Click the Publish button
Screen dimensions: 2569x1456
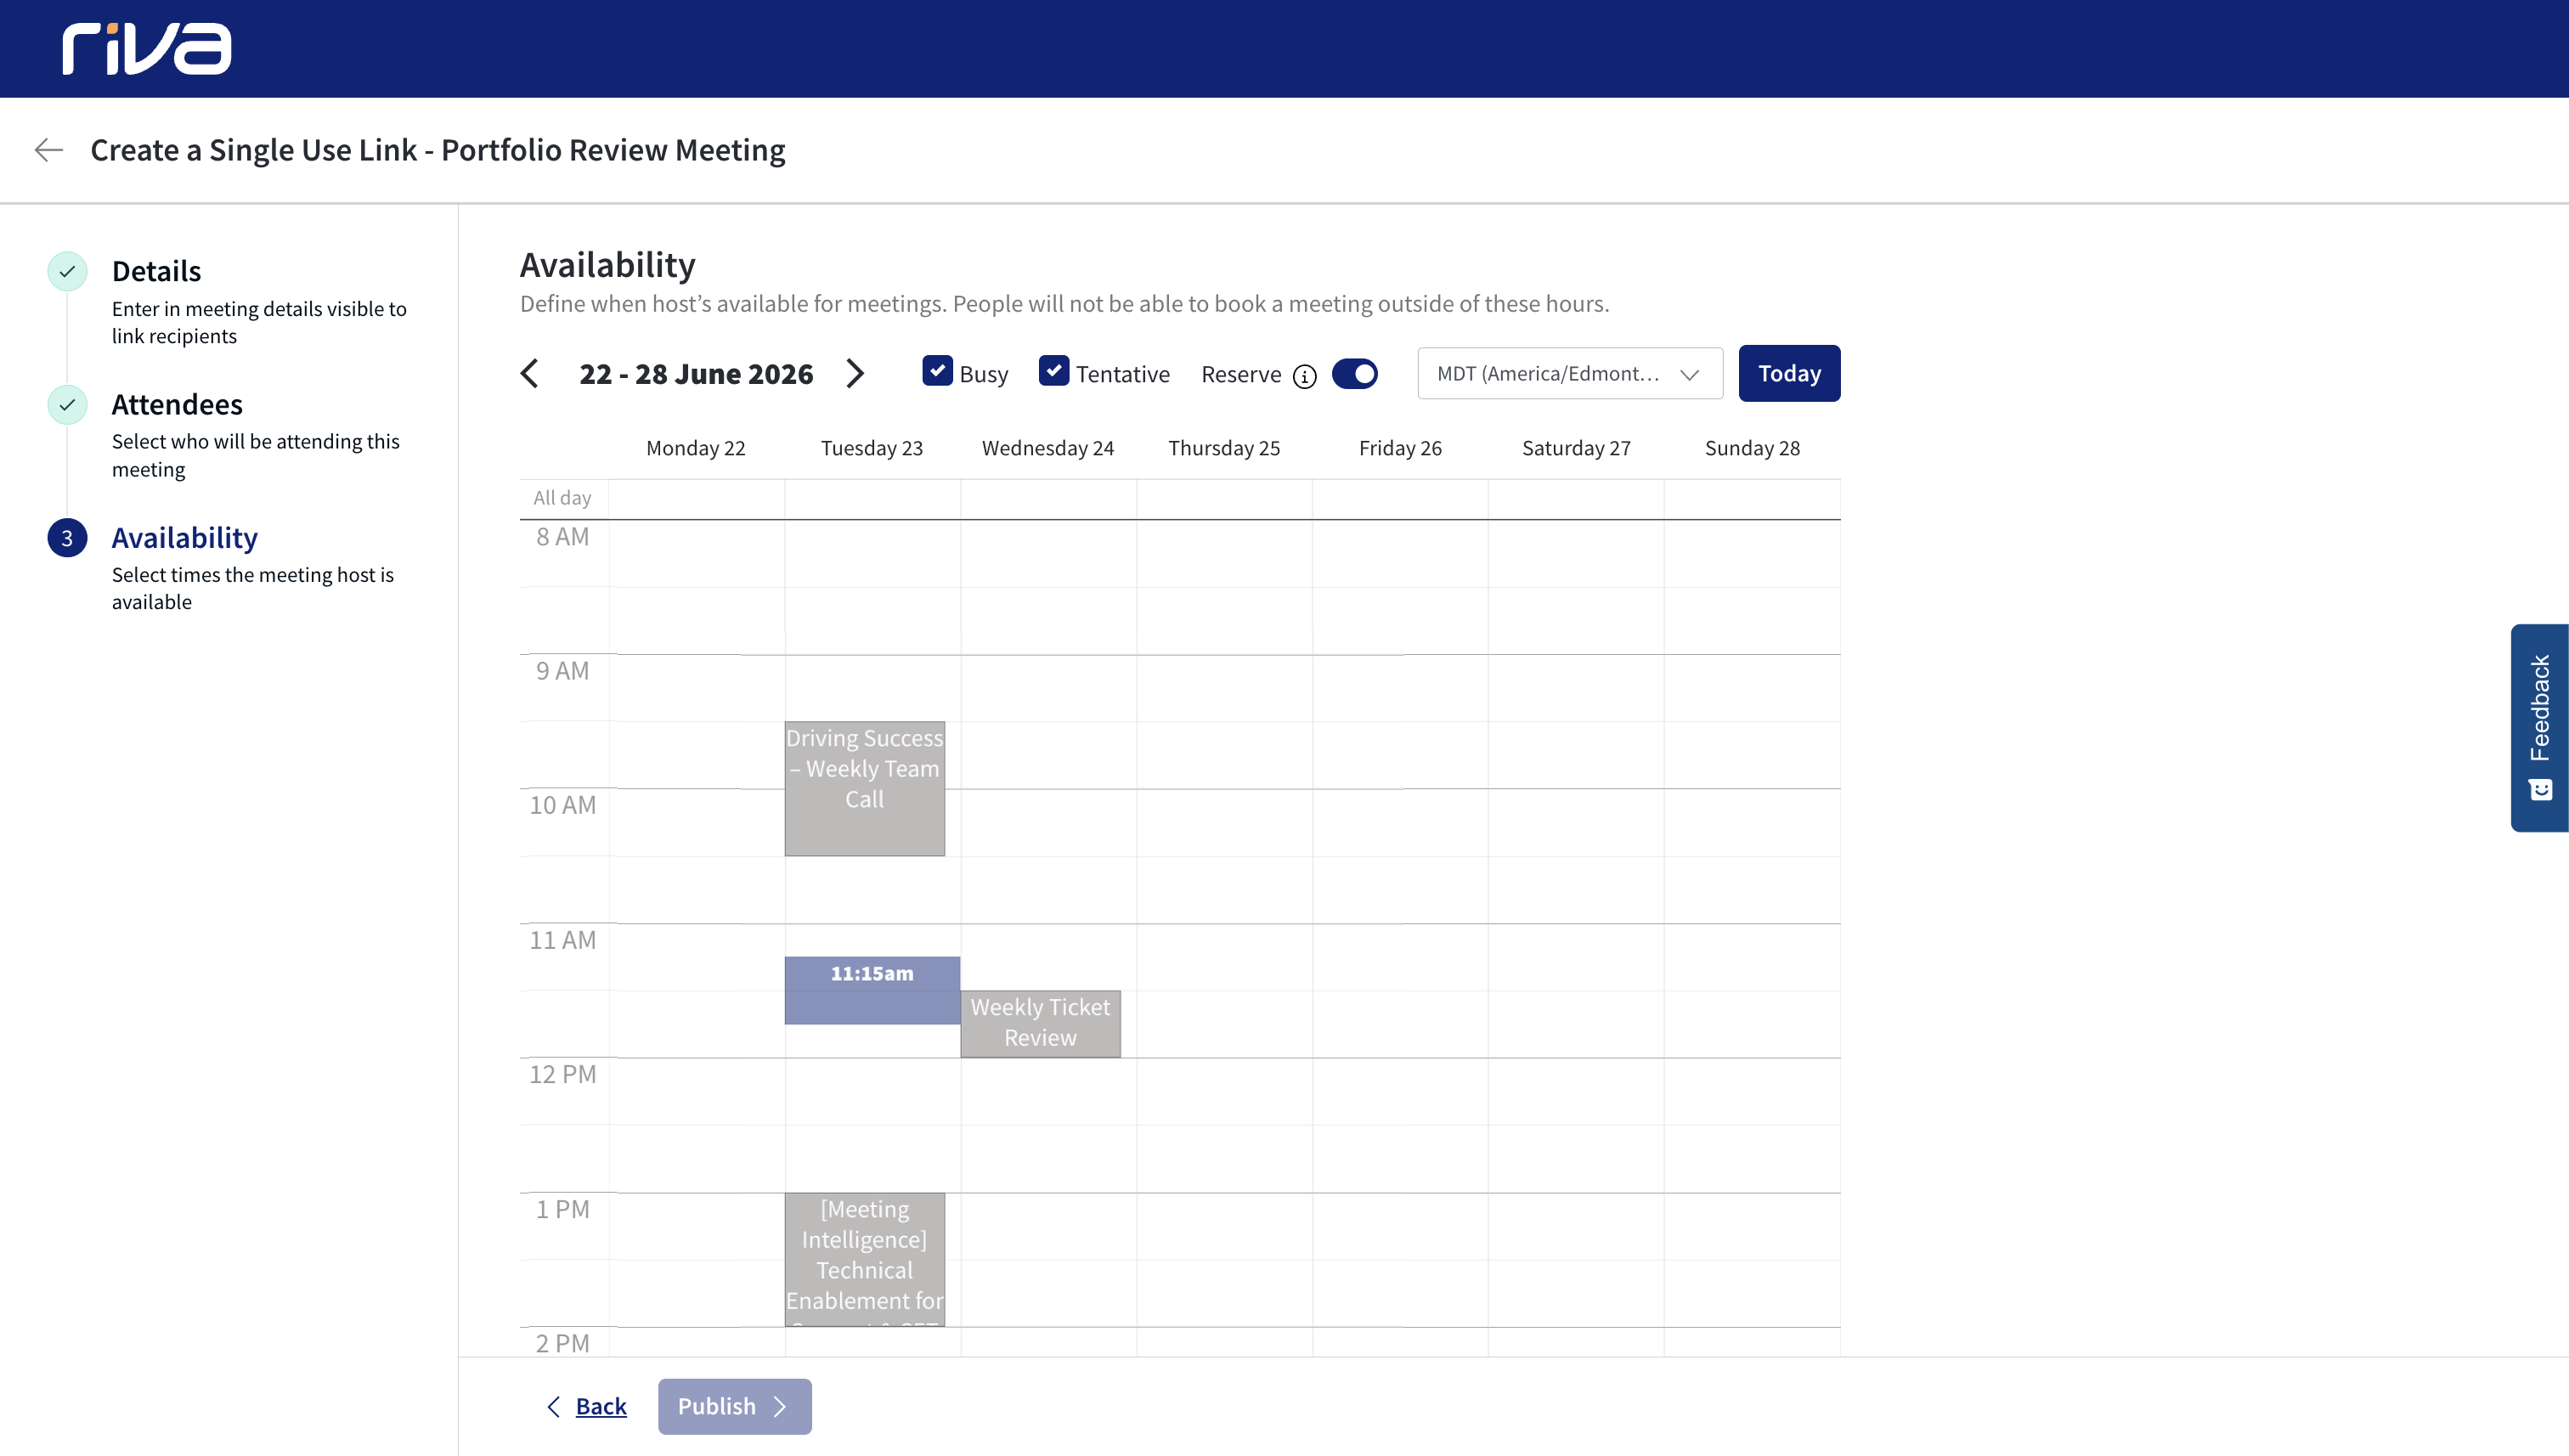click(734, 1406)
